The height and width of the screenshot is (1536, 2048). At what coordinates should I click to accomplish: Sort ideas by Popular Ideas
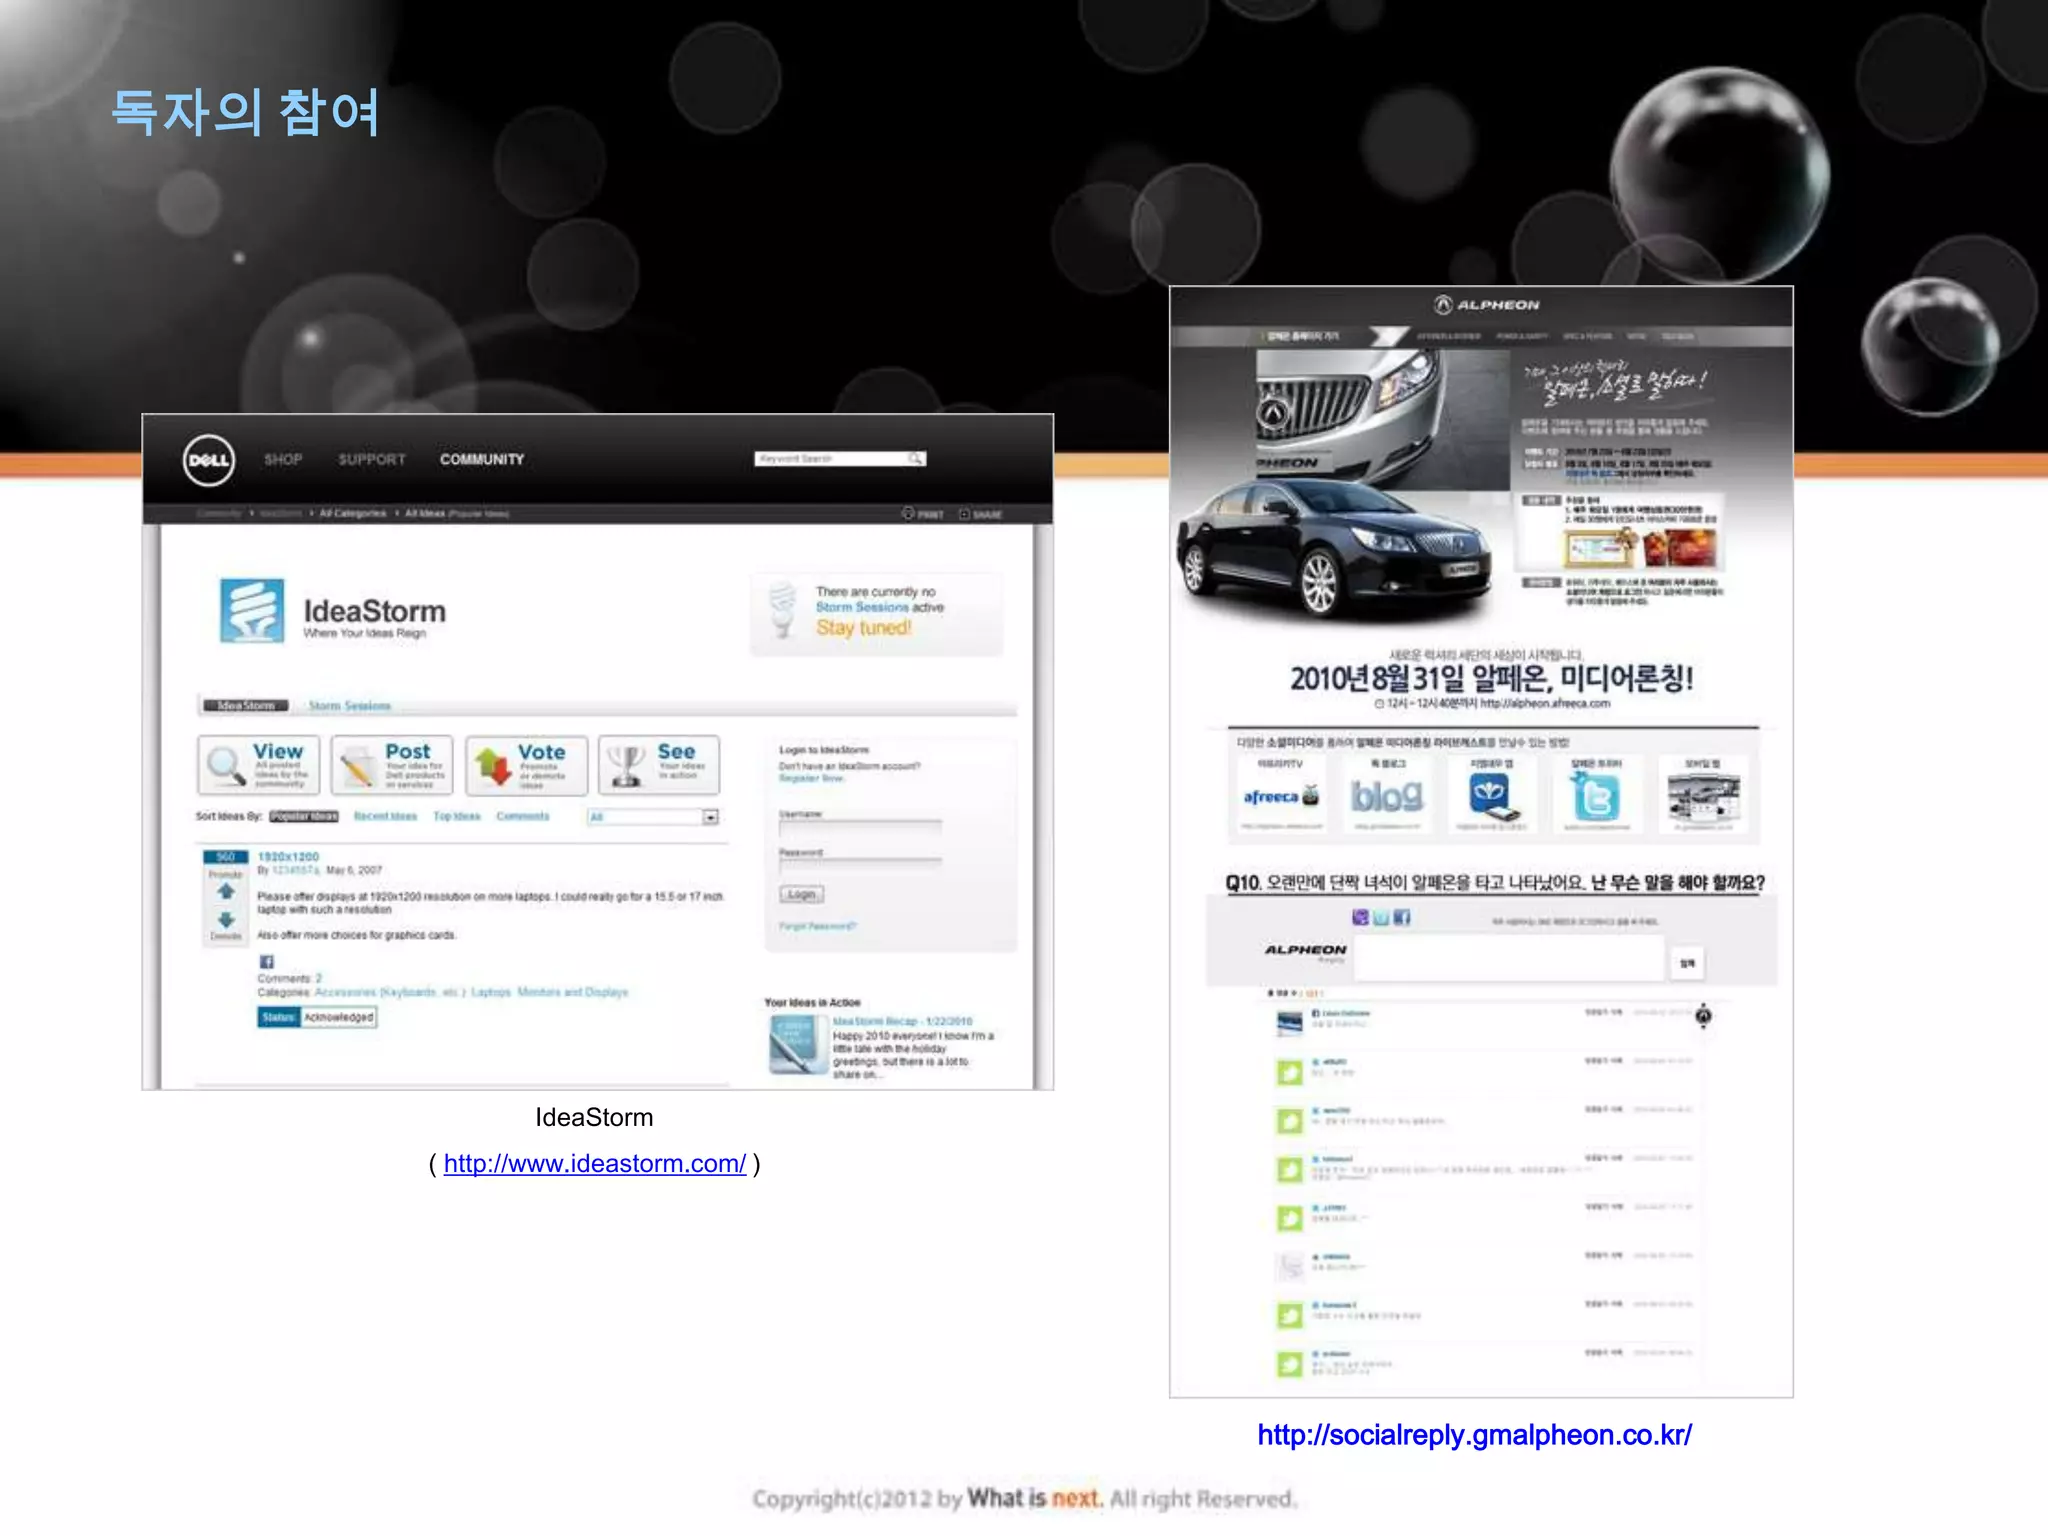(304, 817)
